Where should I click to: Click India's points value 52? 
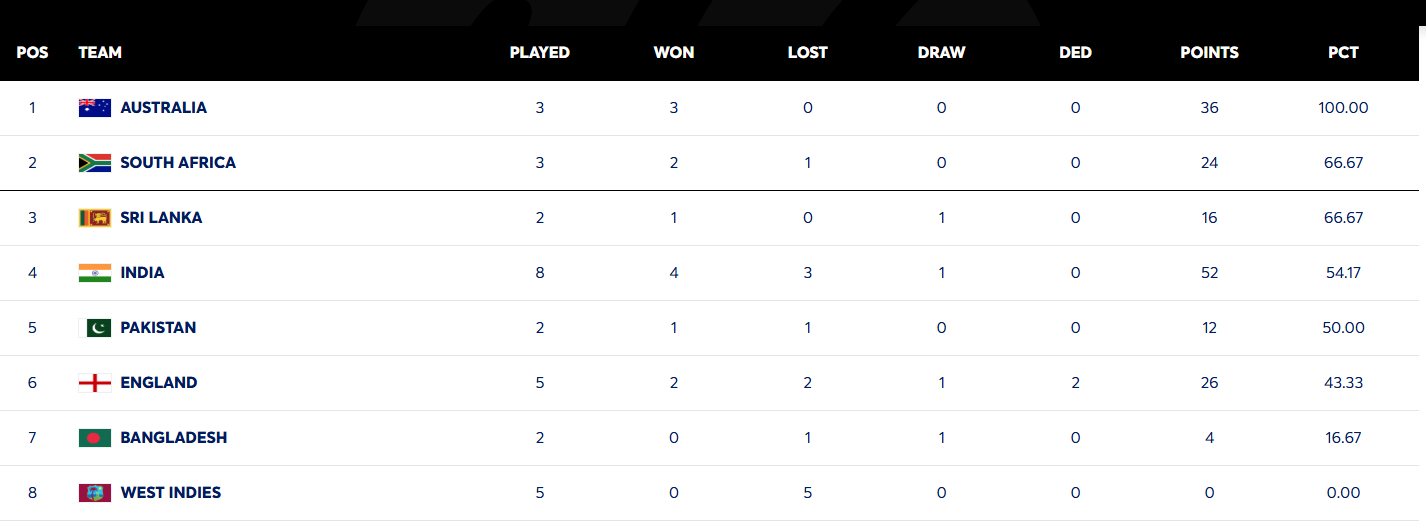1209,273
